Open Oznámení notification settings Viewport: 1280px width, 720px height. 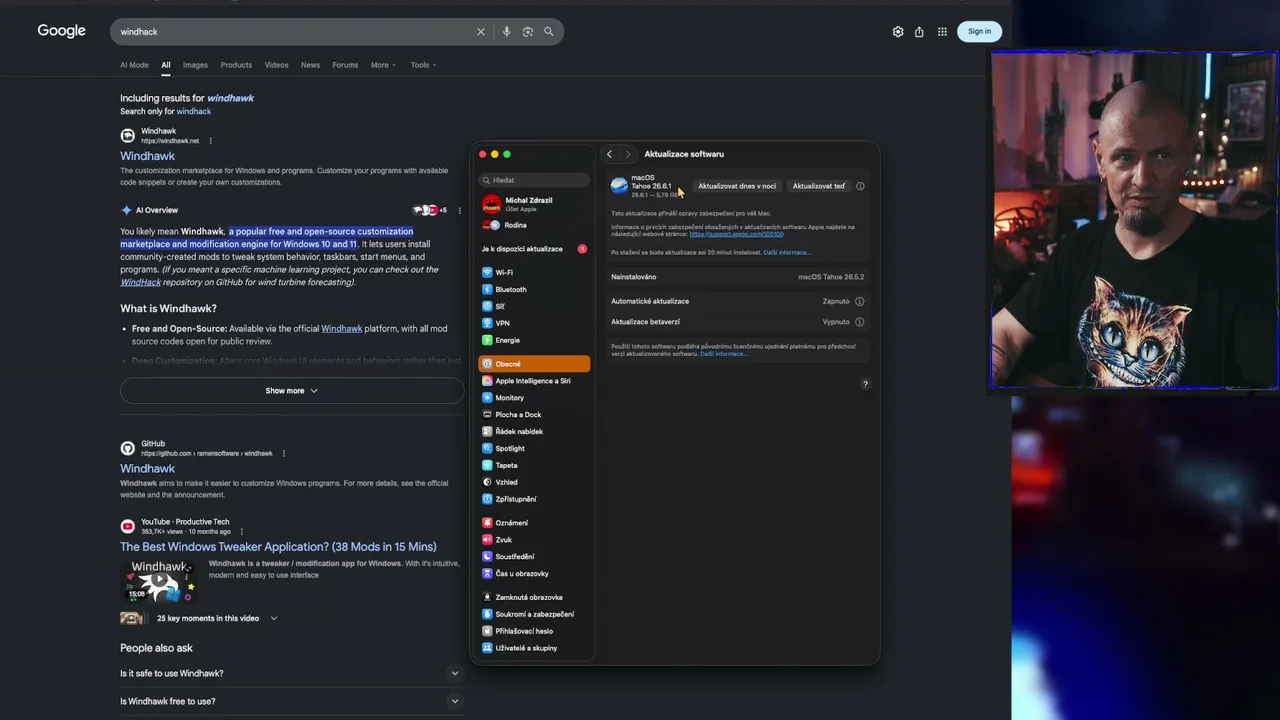click(x=534, y=523)
